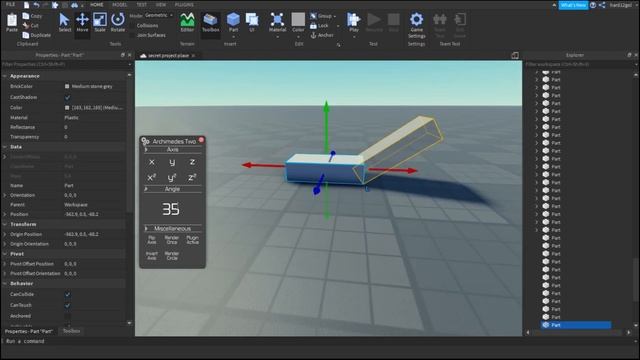640x360 pixels.
Task: Open the FILE menu
Action: (x=10, y=4)
